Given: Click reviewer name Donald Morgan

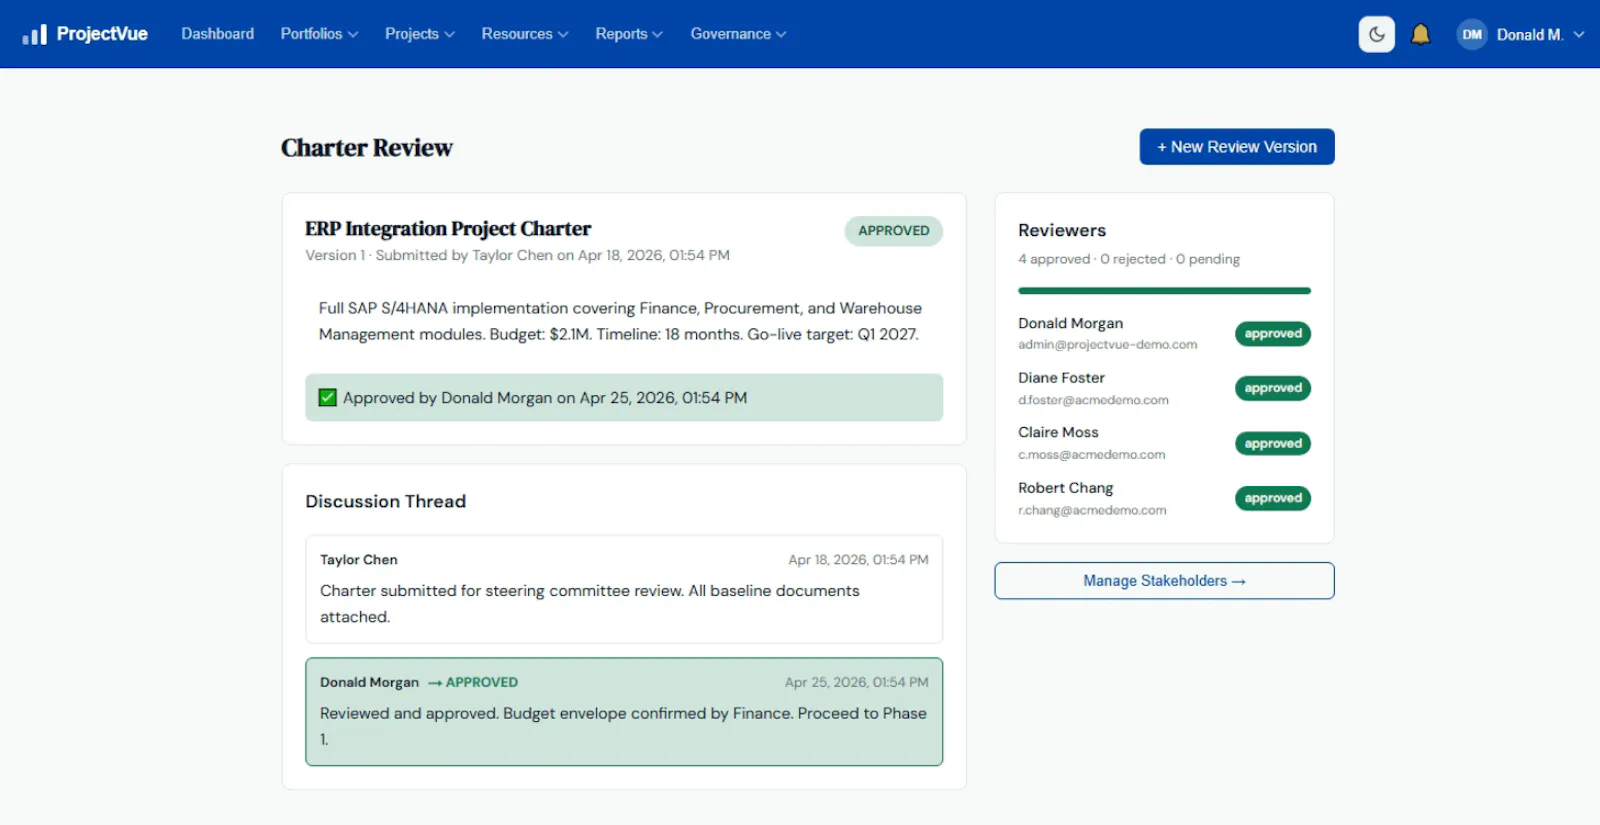Looking at the screenshot, I should [x=1070, y=323].
